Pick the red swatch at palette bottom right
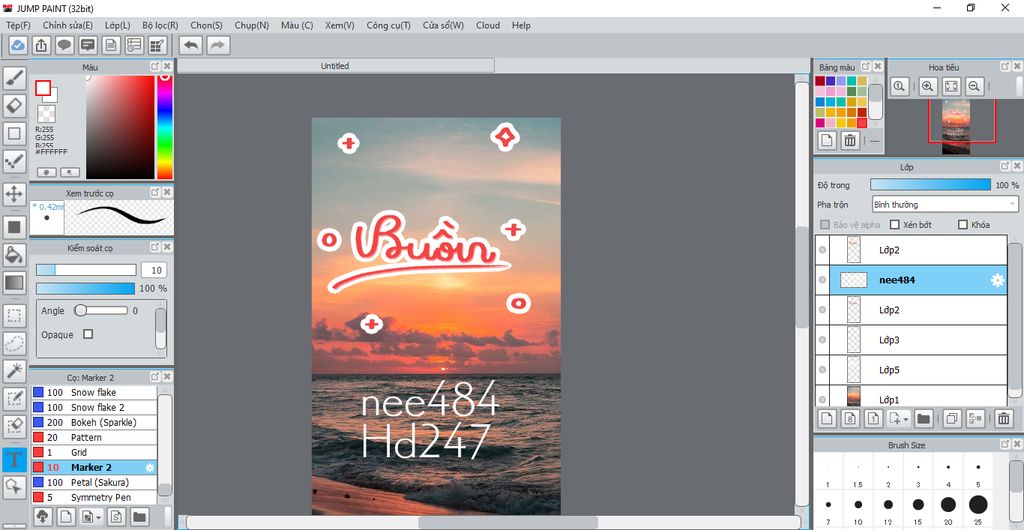This screenshot has height=530, width=1024. click(862, 123)
